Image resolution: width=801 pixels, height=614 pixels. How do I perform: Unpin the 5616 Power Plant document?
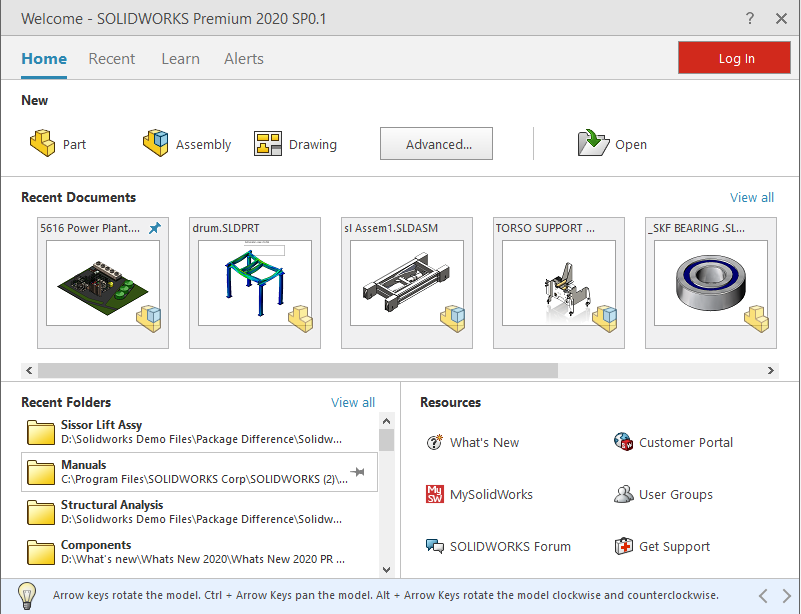click(155, 227)
